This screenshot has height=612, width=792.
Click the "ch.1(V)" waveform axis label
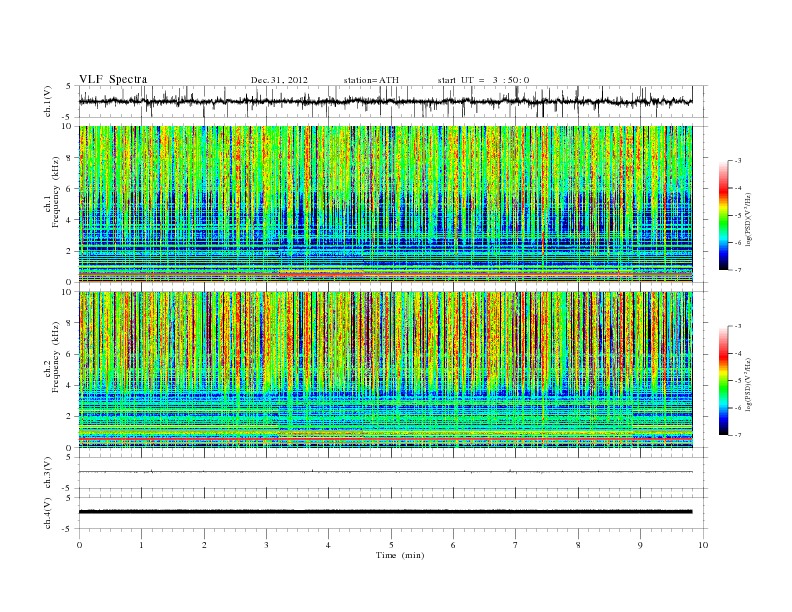coord(48,101)
